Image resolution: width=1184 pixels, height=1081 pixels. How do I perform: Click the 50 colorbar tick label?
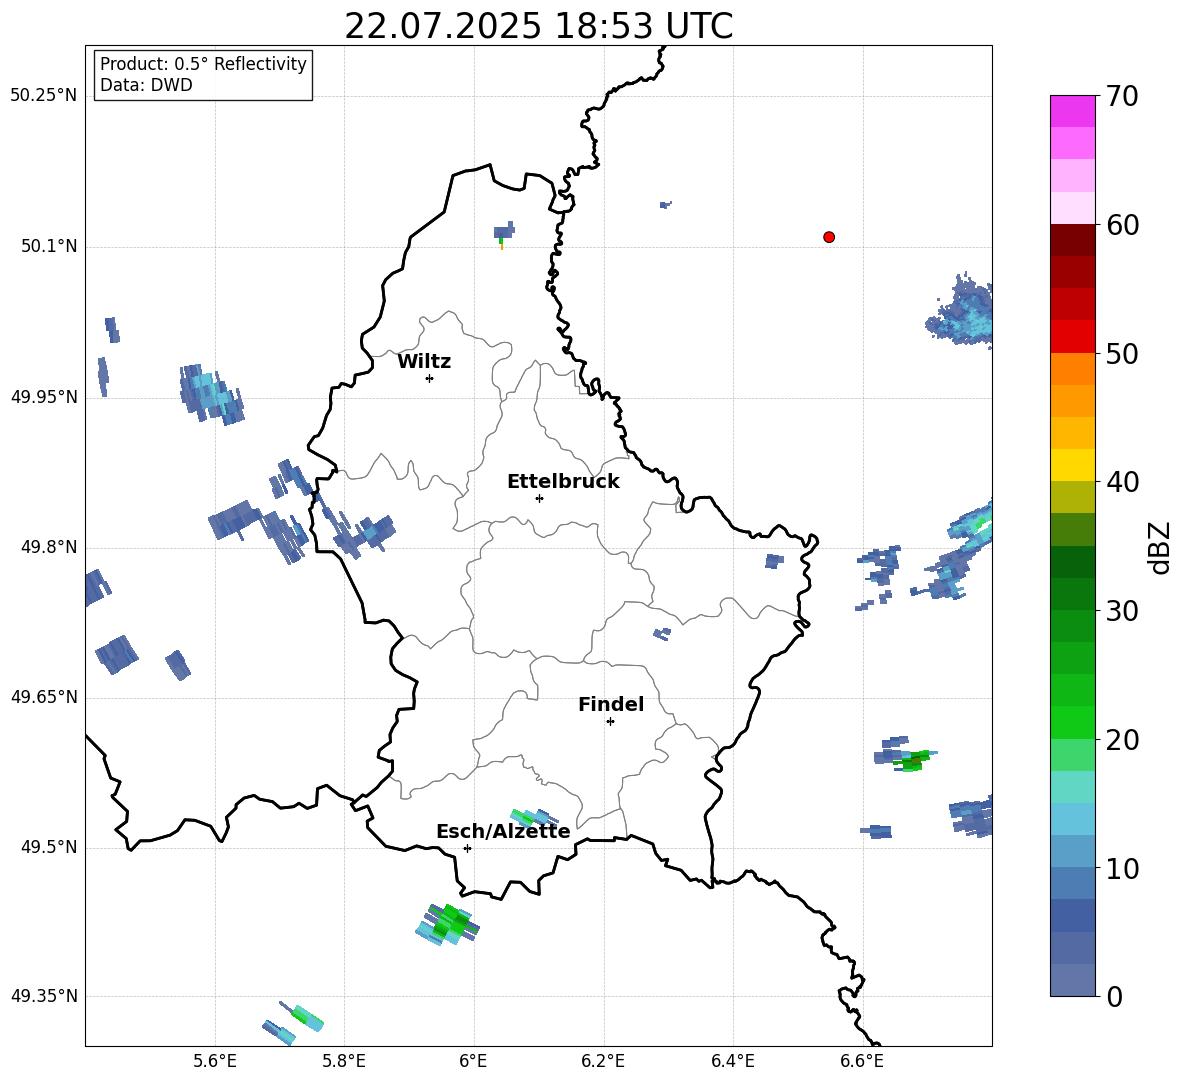point(1121,353)
